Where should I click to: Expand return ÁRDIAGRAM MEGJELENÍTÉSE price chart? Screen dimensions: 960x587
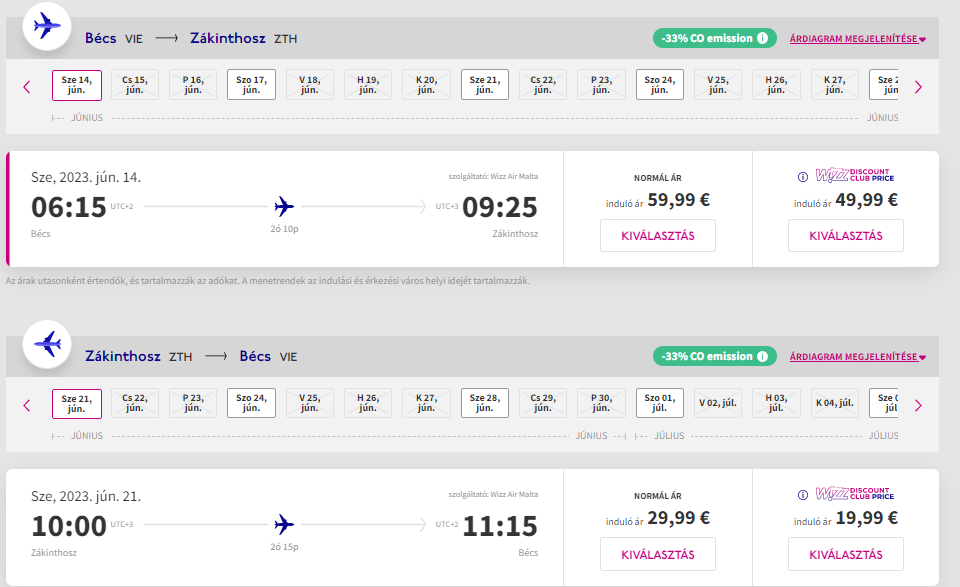(857, 357)
